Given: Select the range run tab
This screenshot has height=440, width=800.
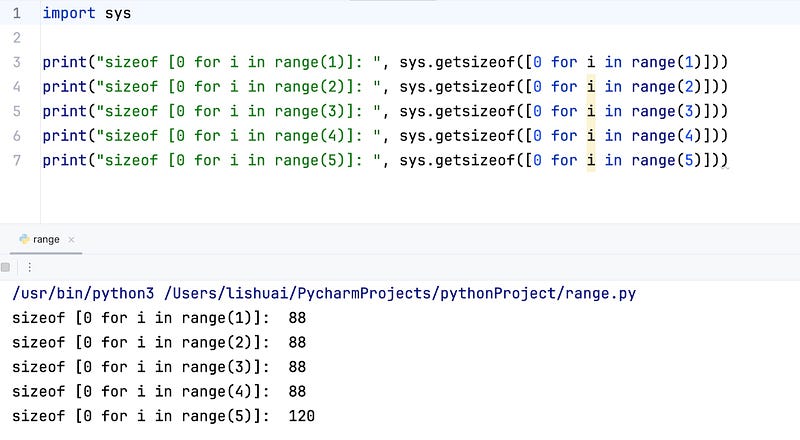Looking at the screenshot, I should point(46,240).
